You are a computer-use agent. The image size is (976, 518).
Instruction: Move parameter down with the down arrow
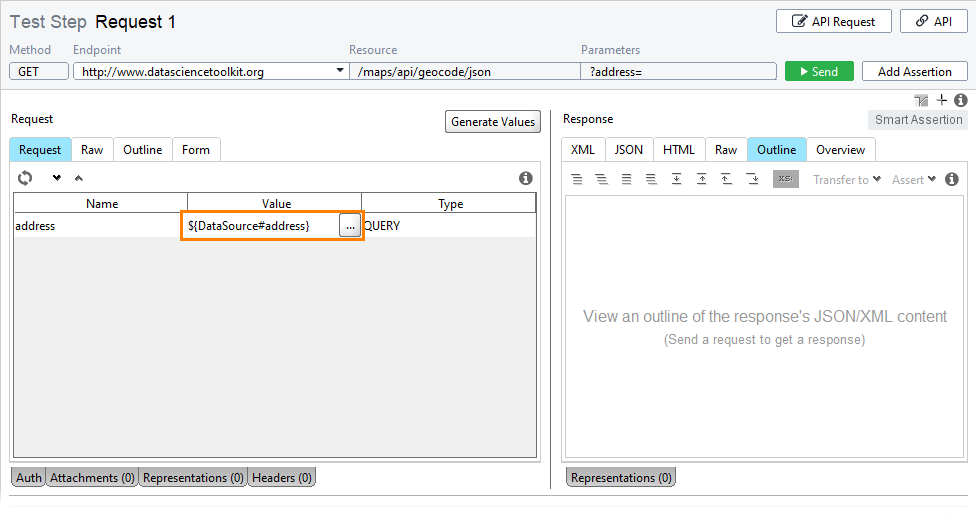click(57, 178)
